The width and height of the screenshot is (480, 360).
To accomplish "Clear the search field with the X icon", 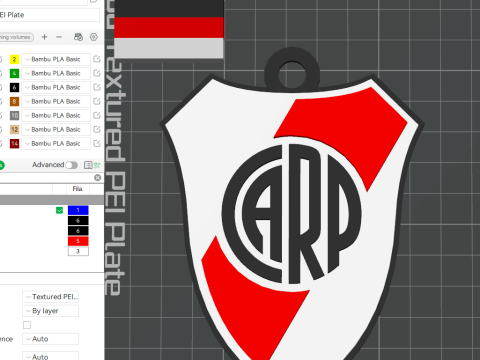I will click(x=97, y=178).
